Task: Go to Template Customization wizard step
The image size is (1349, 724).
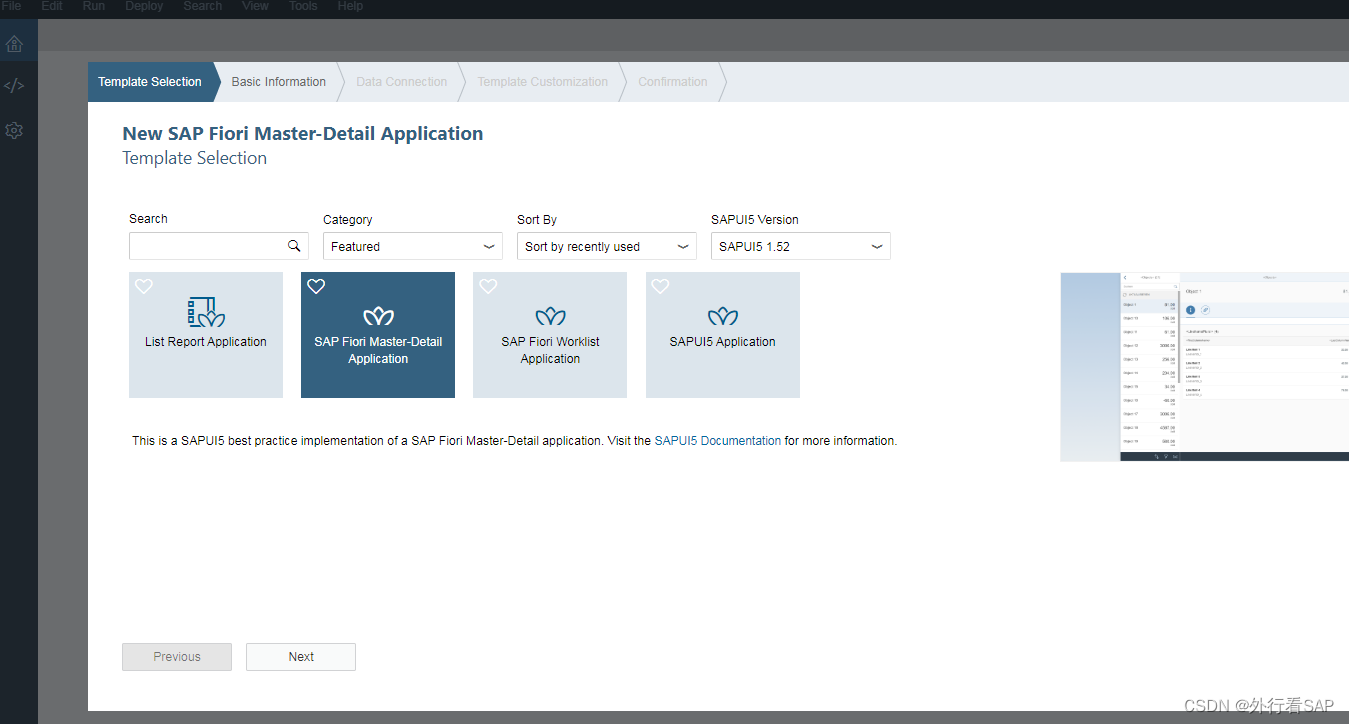Action: [x=543, y=82]
